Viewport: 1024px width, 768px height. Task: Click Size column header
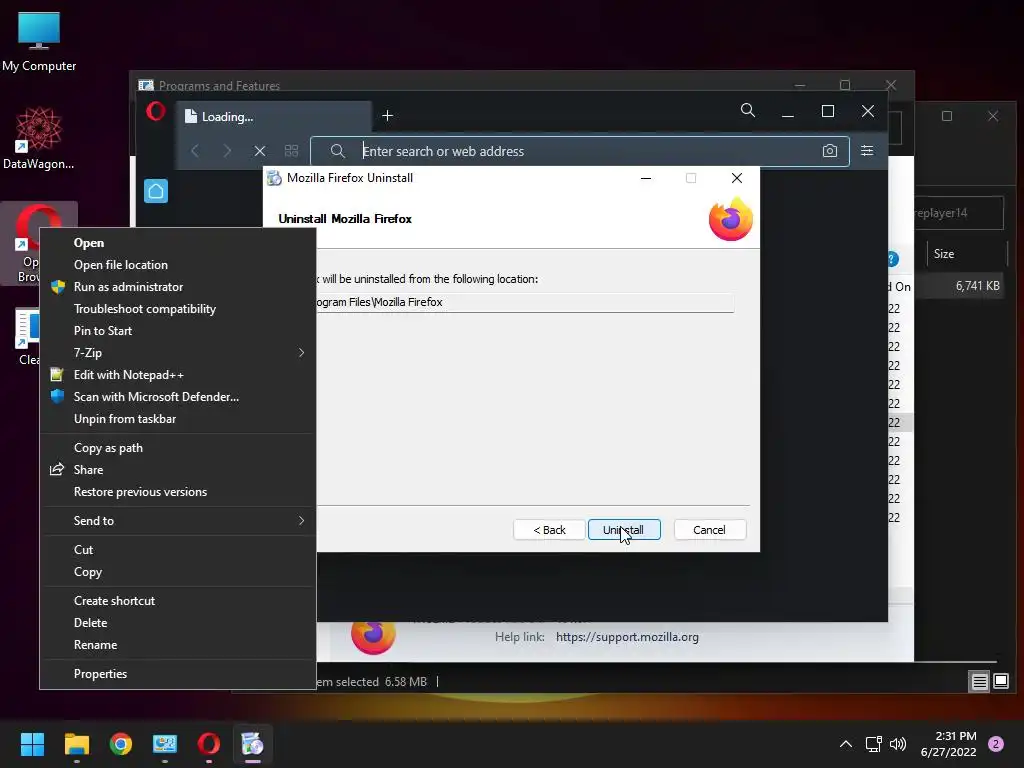tap(967, 253)
